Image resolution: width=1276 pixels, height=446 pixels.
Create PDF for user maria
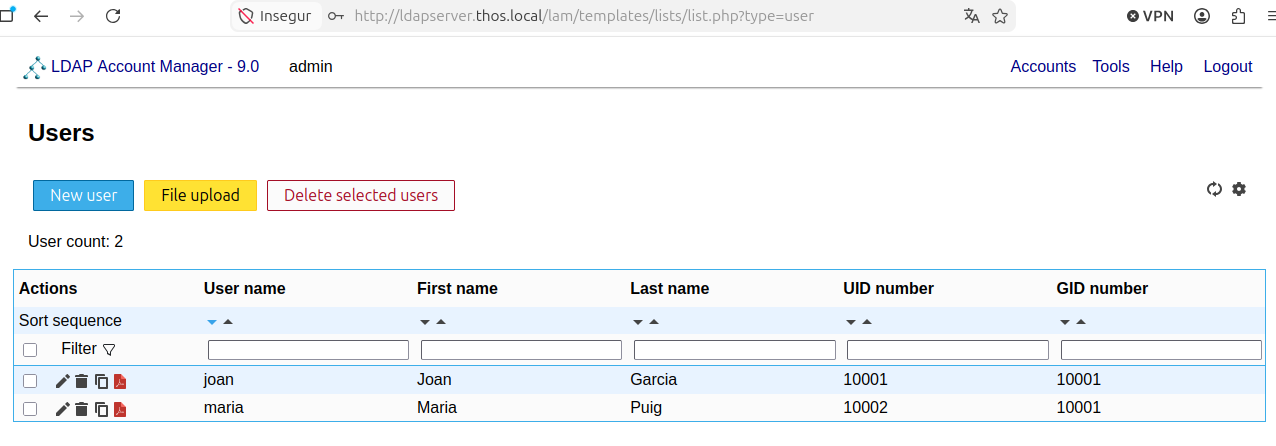point(120,409)
